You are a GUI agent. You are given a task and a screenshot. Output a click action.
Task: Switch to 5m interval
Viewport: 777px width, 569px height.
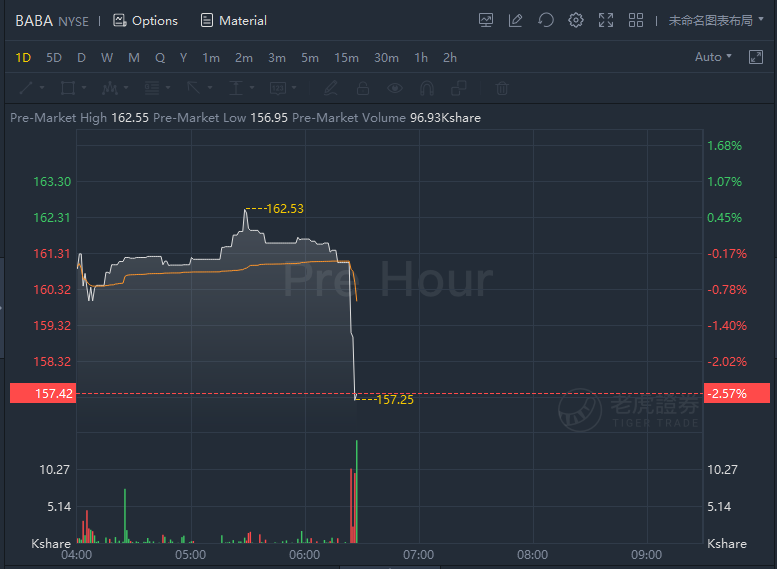tap(310, 57)
